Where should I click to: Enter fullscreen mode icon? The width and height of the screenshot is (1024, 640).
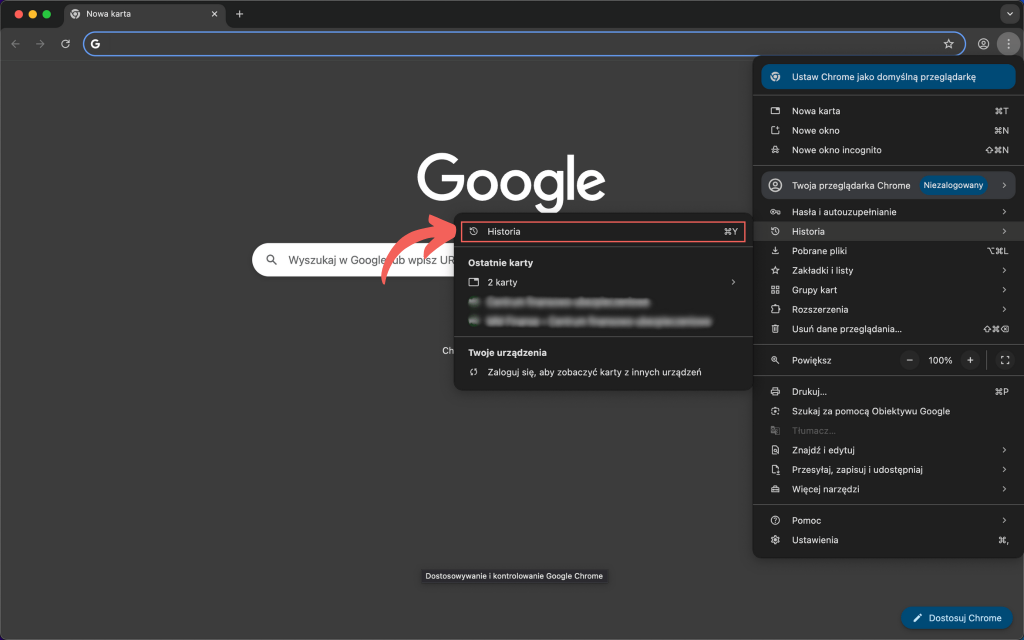pos(1005,360)
